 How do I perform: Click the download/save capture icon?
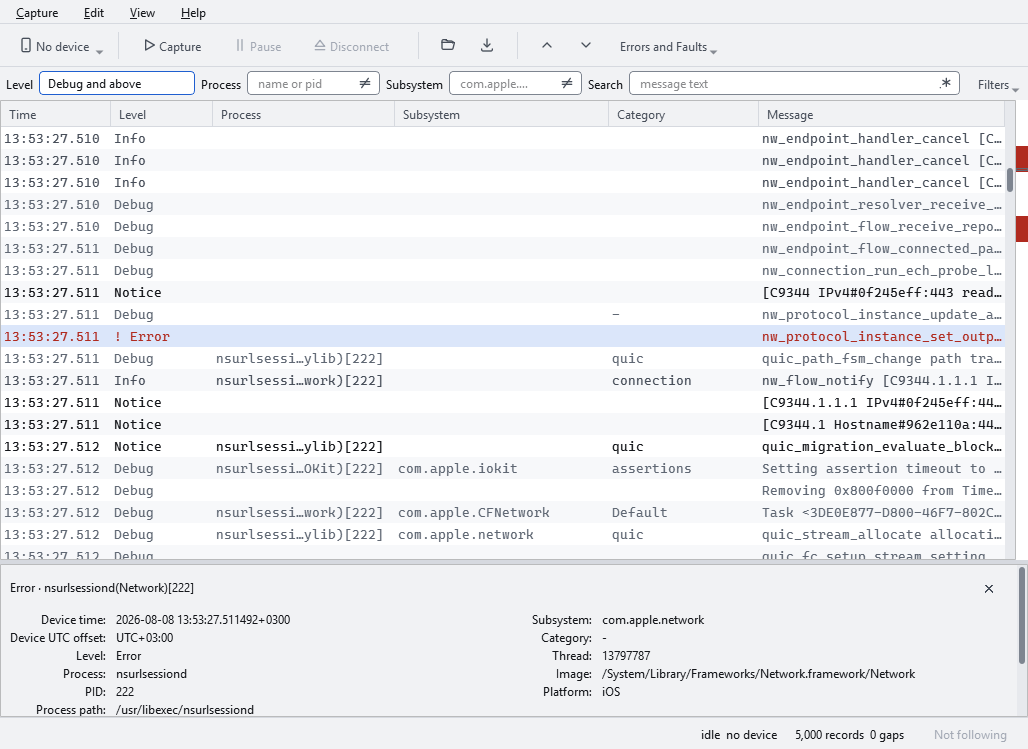pos(486,45)
